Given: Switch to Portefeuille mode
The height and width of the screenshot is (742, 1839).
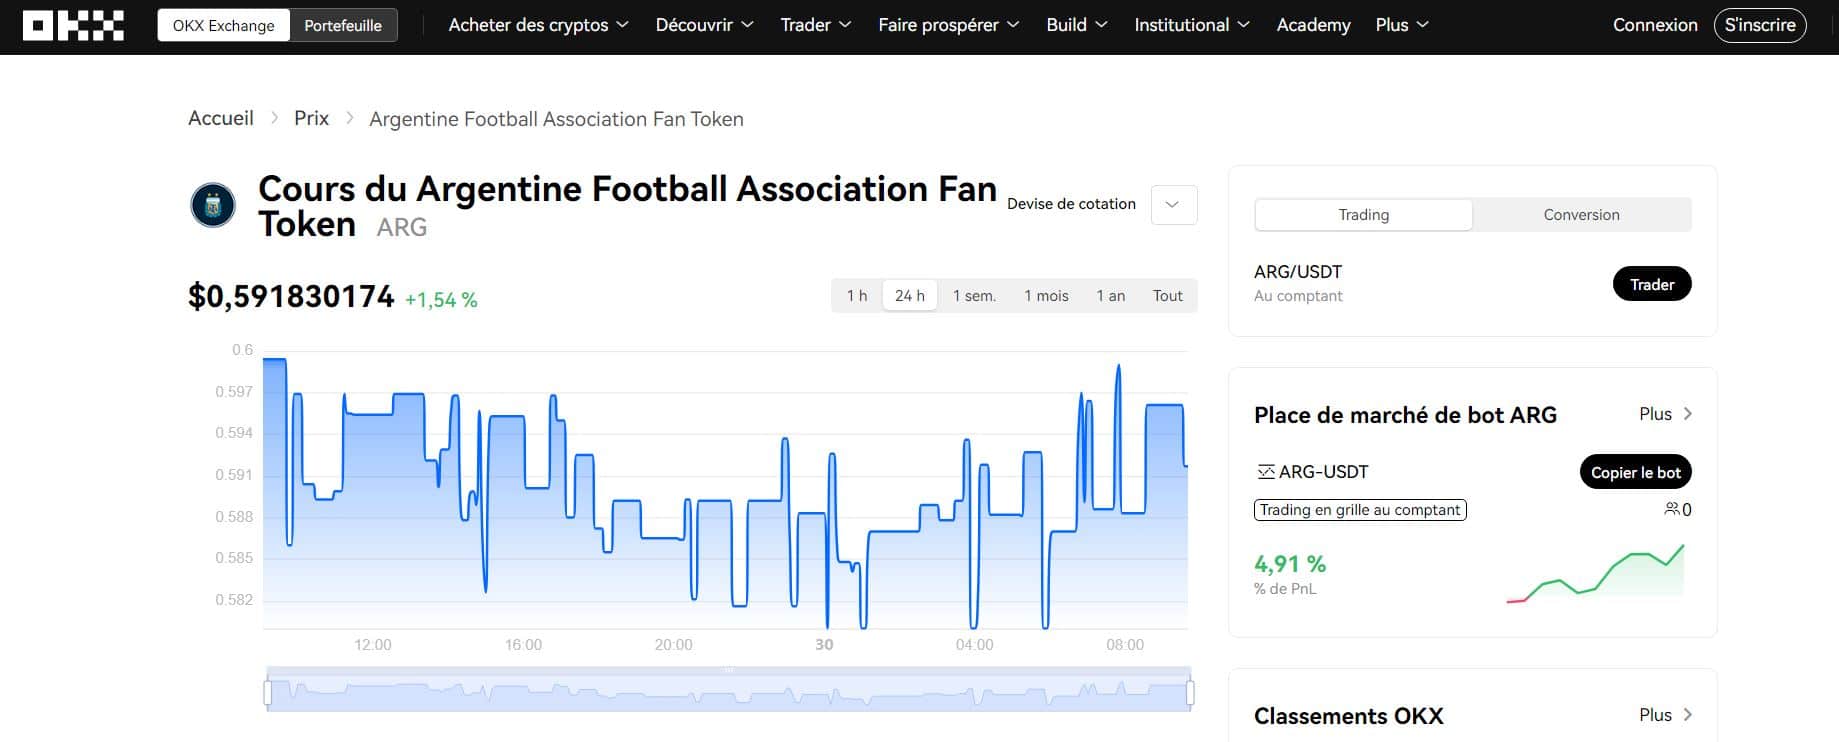Looking at the screenshot, I should click(x=343, y=25).
